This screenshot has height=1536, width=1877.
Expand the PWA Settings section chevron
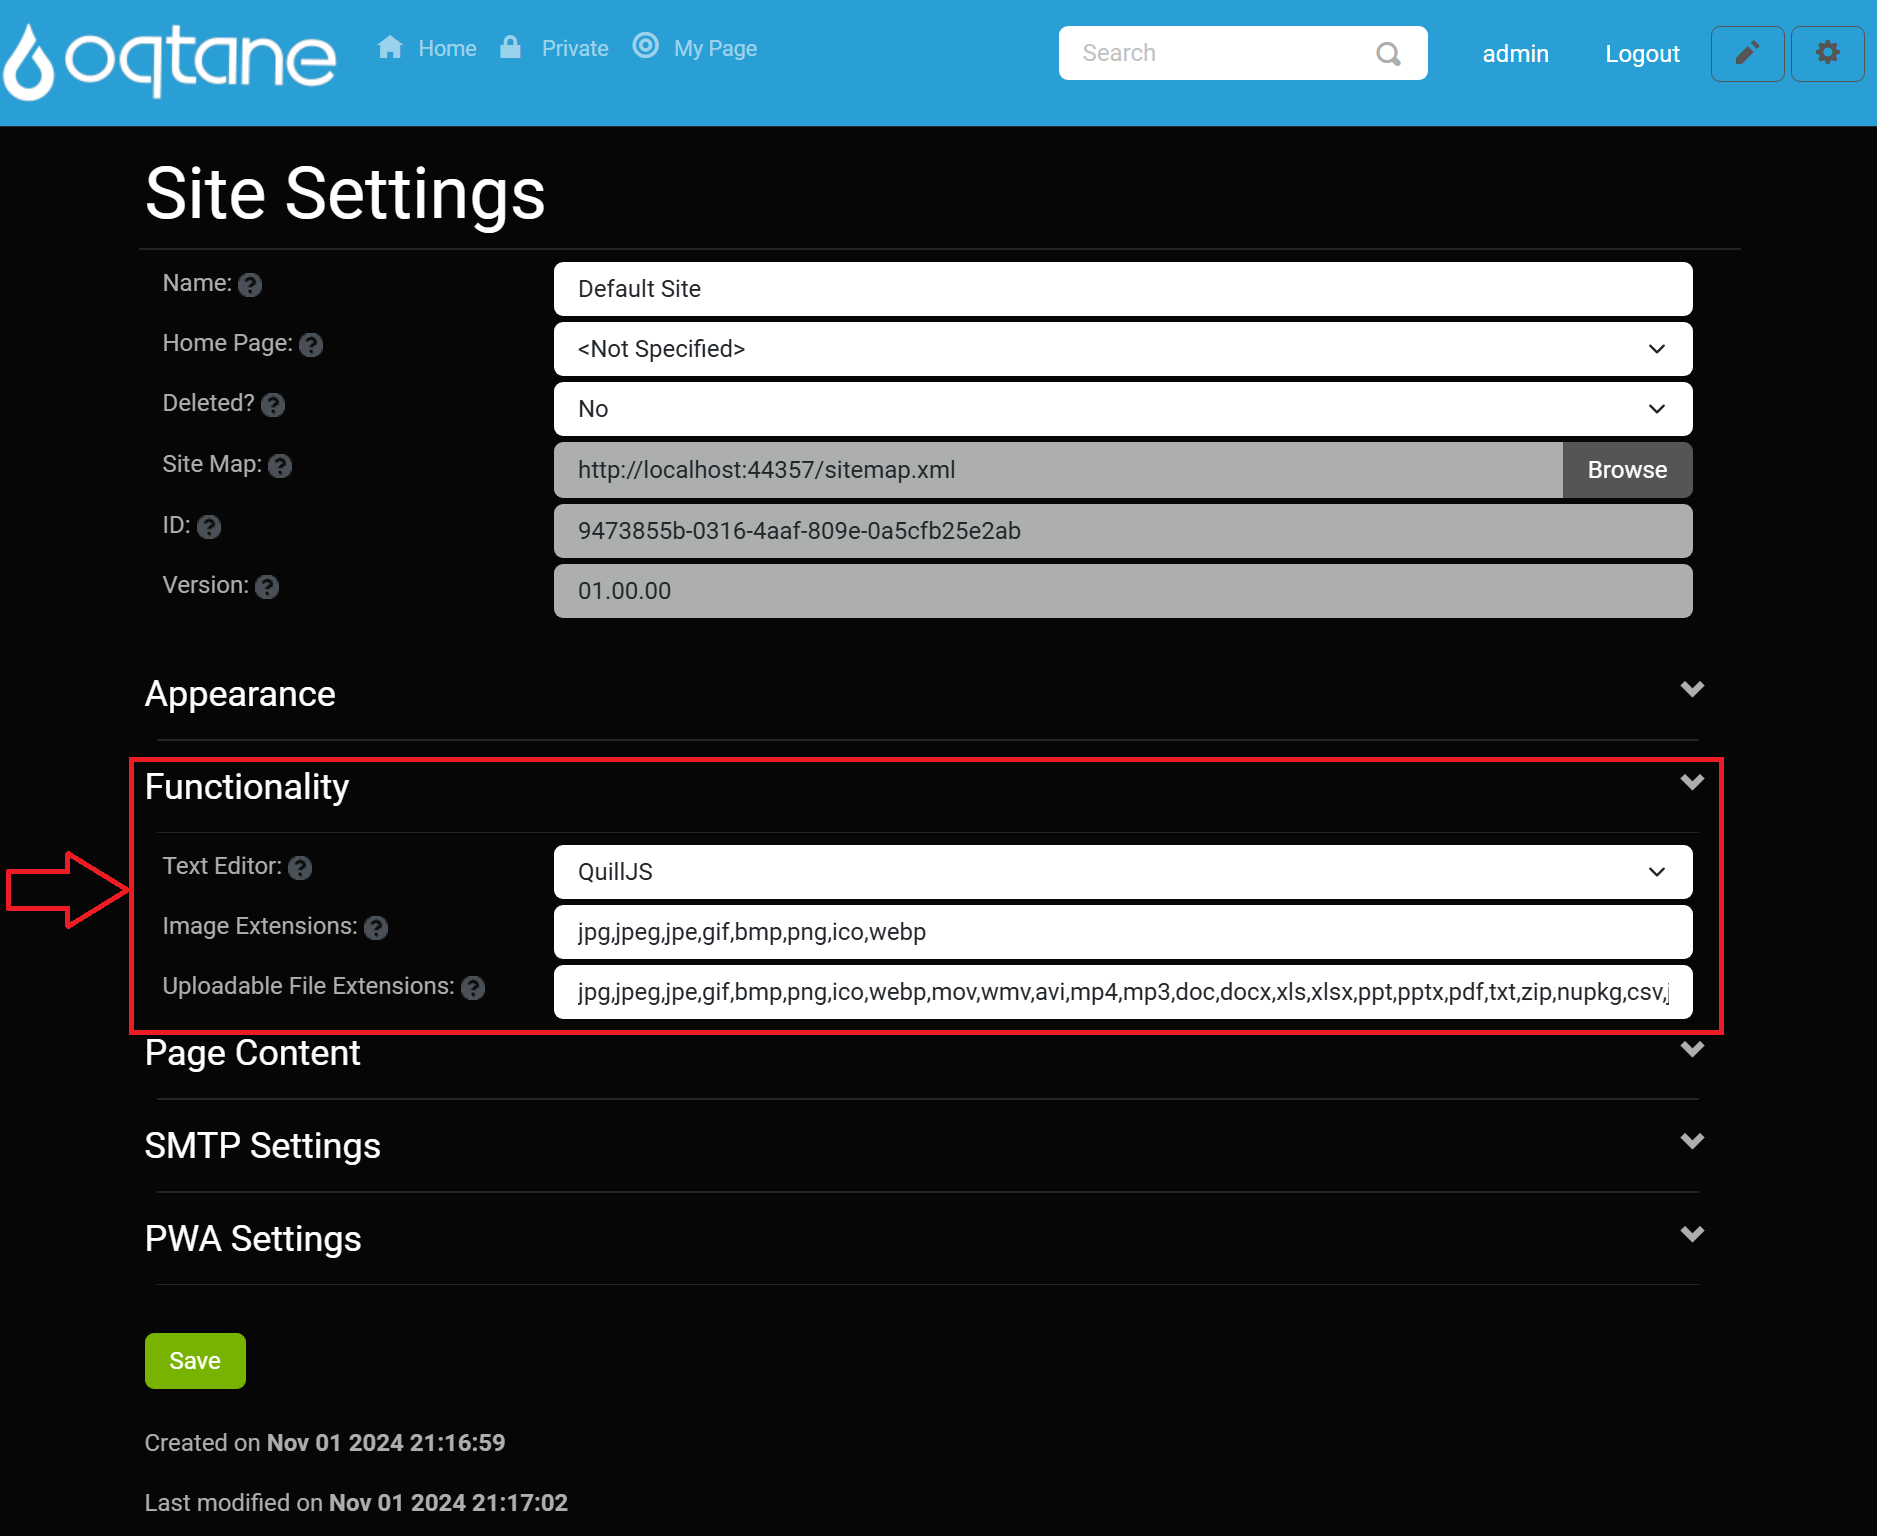1692,1234
